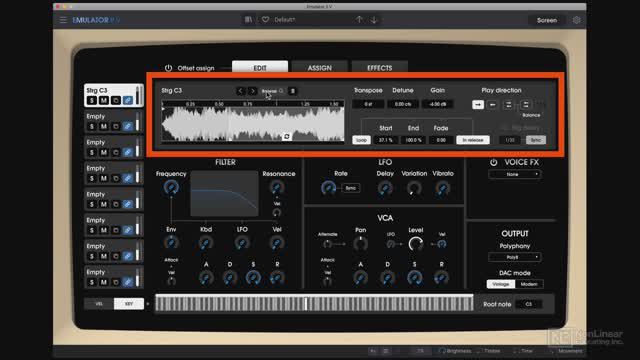Click the Gain value field
This screenshot has height=360, width=640.
[x=438, y=104]
